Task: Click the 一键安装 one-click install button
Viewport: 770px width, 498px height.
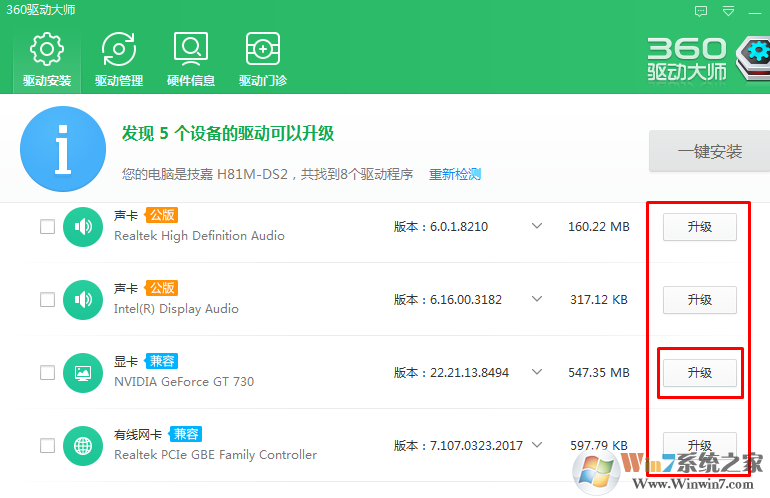Action: point(709,152)
